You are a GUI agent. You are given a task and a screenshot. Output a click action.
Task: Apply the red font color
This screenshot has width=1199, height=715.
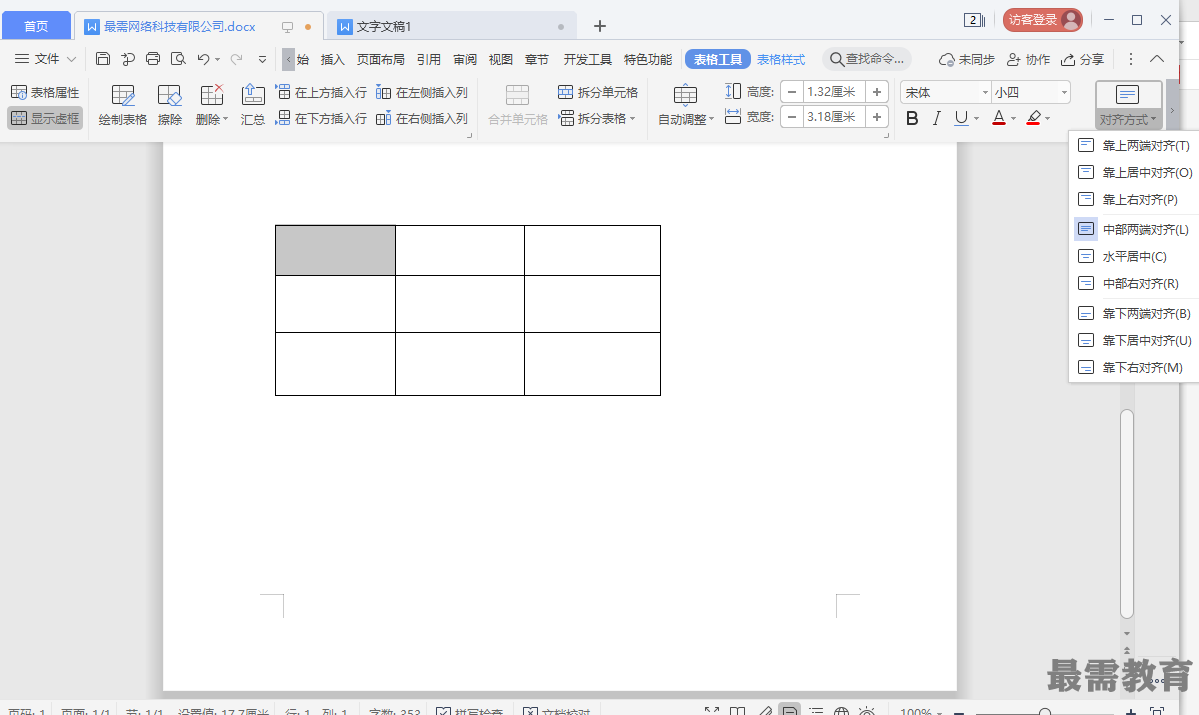[999, 119]
